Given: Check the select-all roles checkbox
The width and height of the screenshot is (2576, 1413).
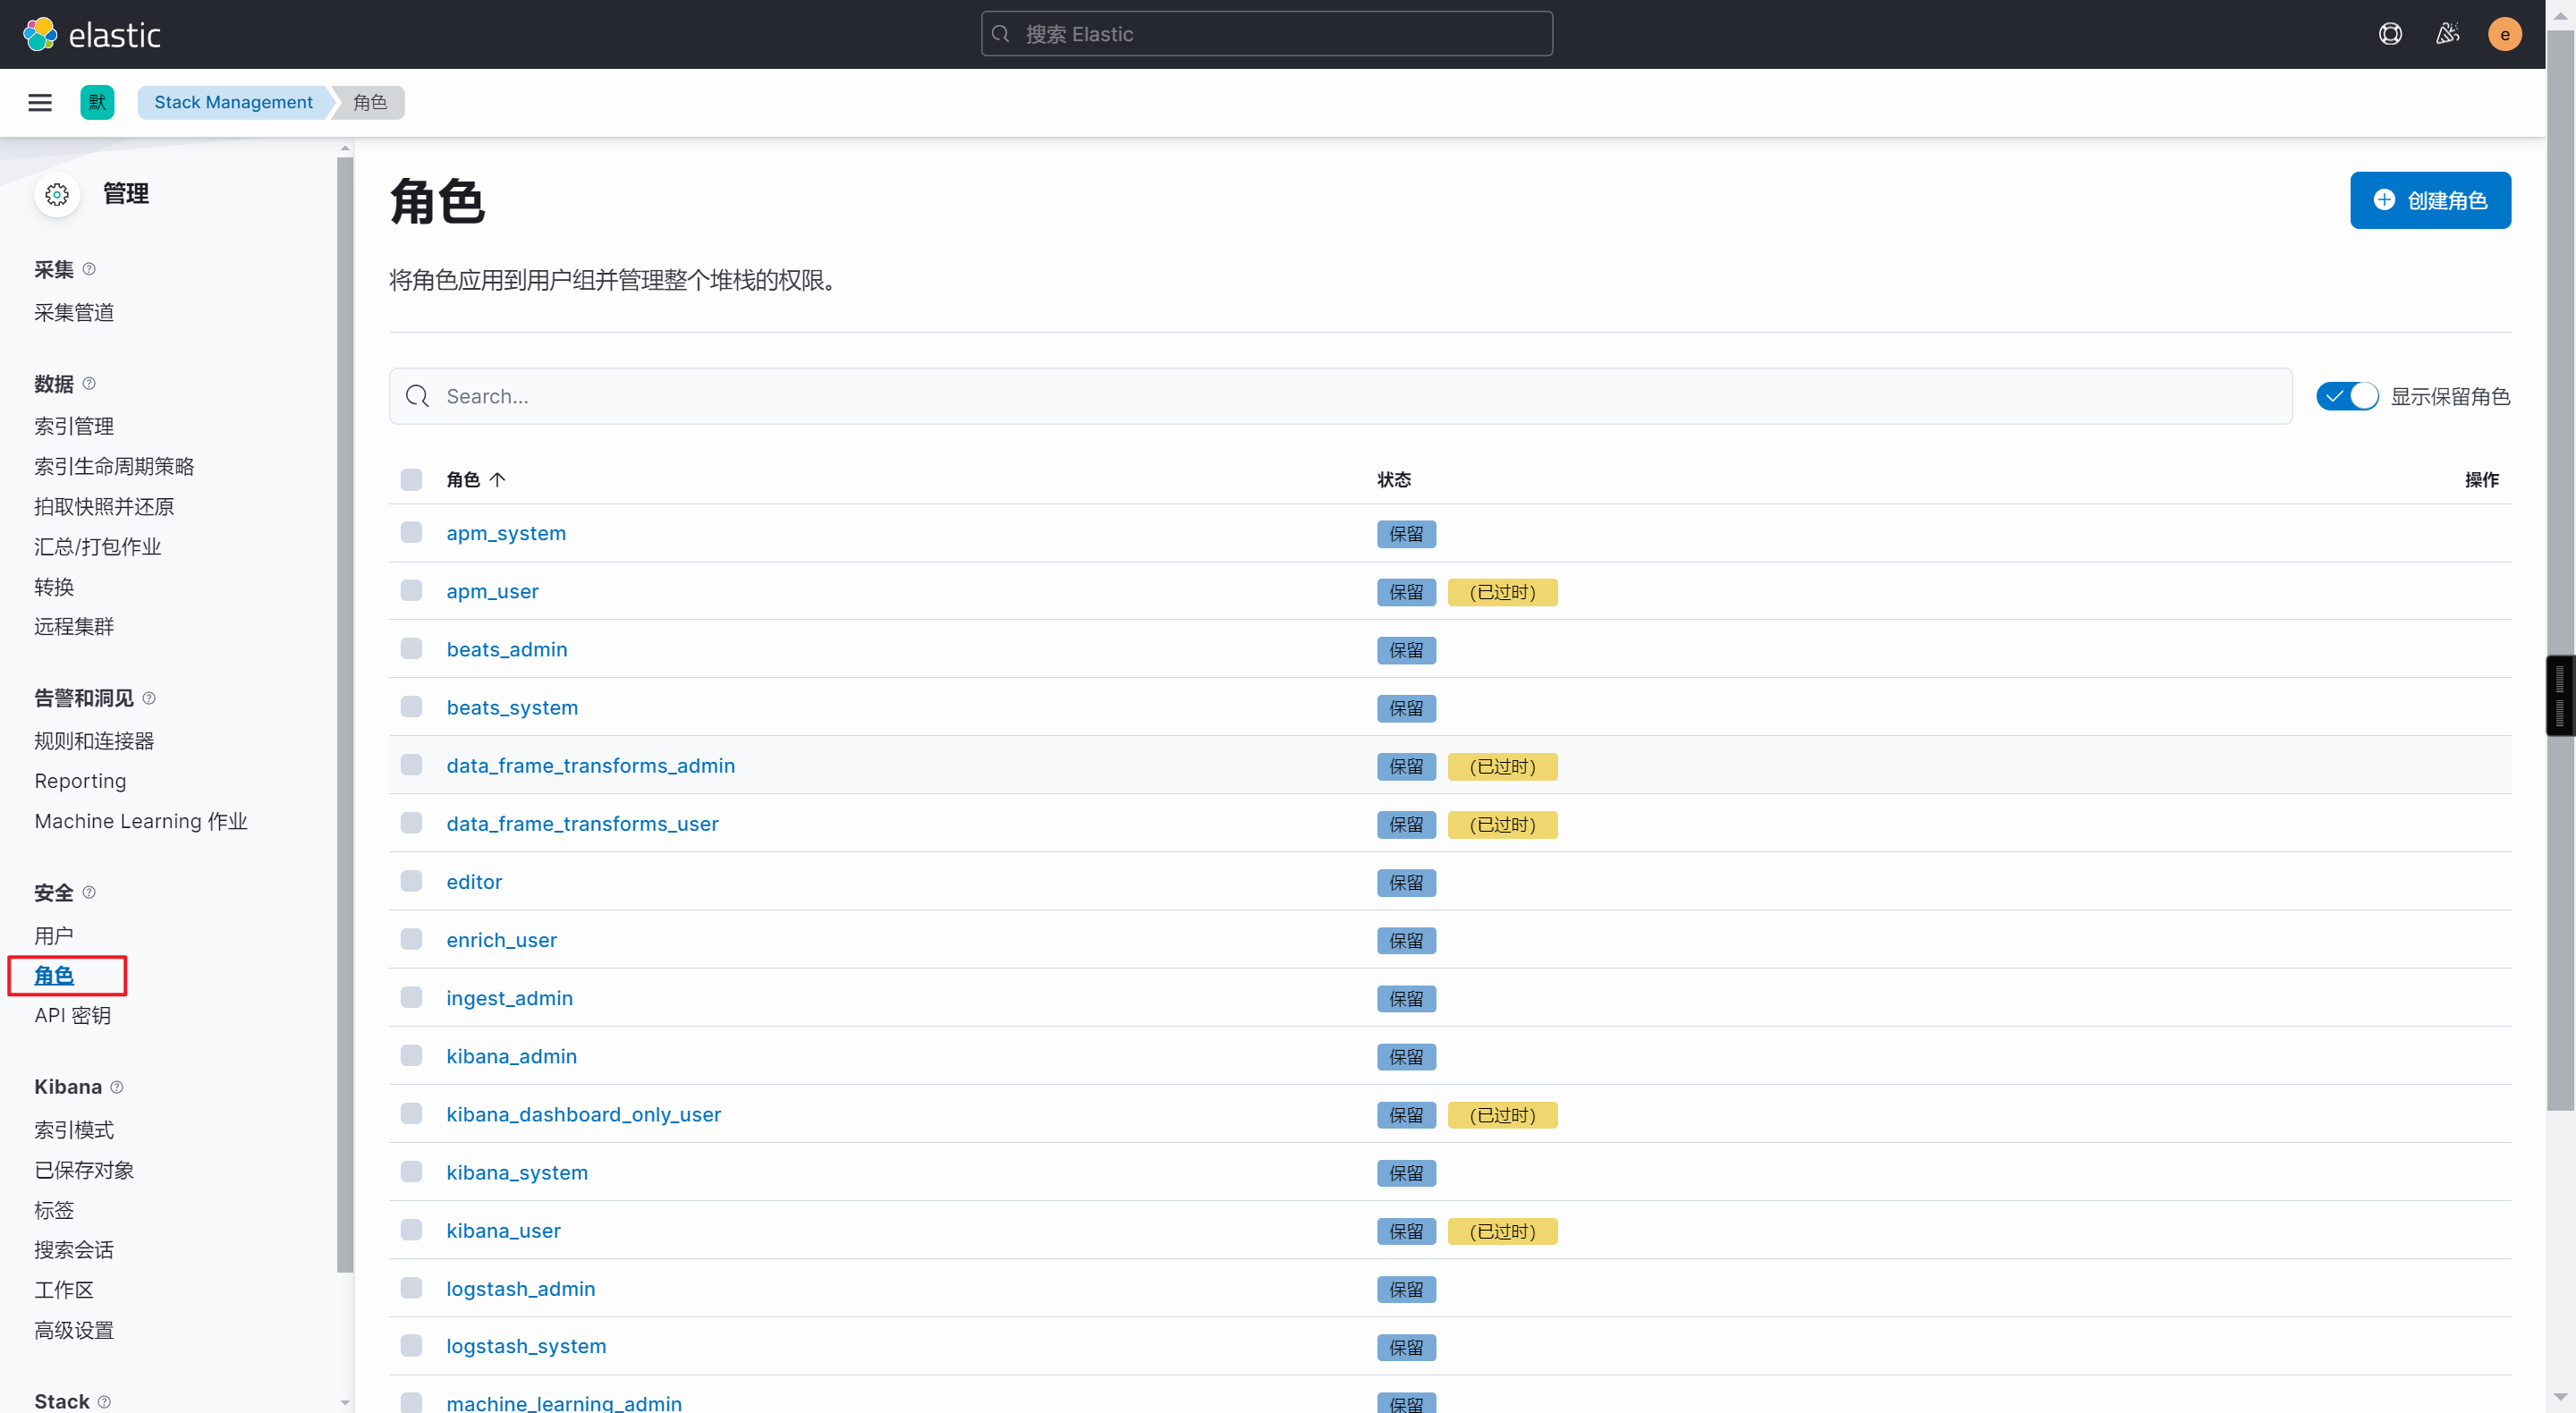Looking at the screenshot, I should (x=411, y=480).
